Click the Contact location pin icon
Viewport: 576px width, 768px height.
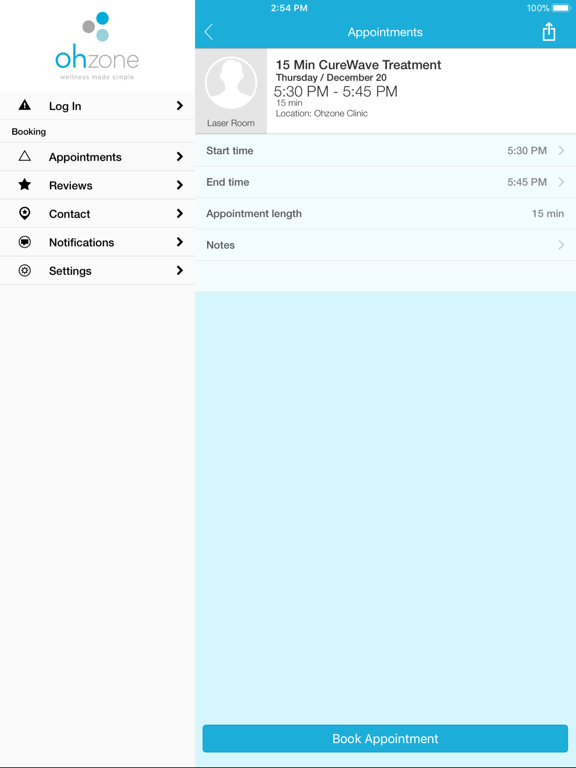pos(24,213)
